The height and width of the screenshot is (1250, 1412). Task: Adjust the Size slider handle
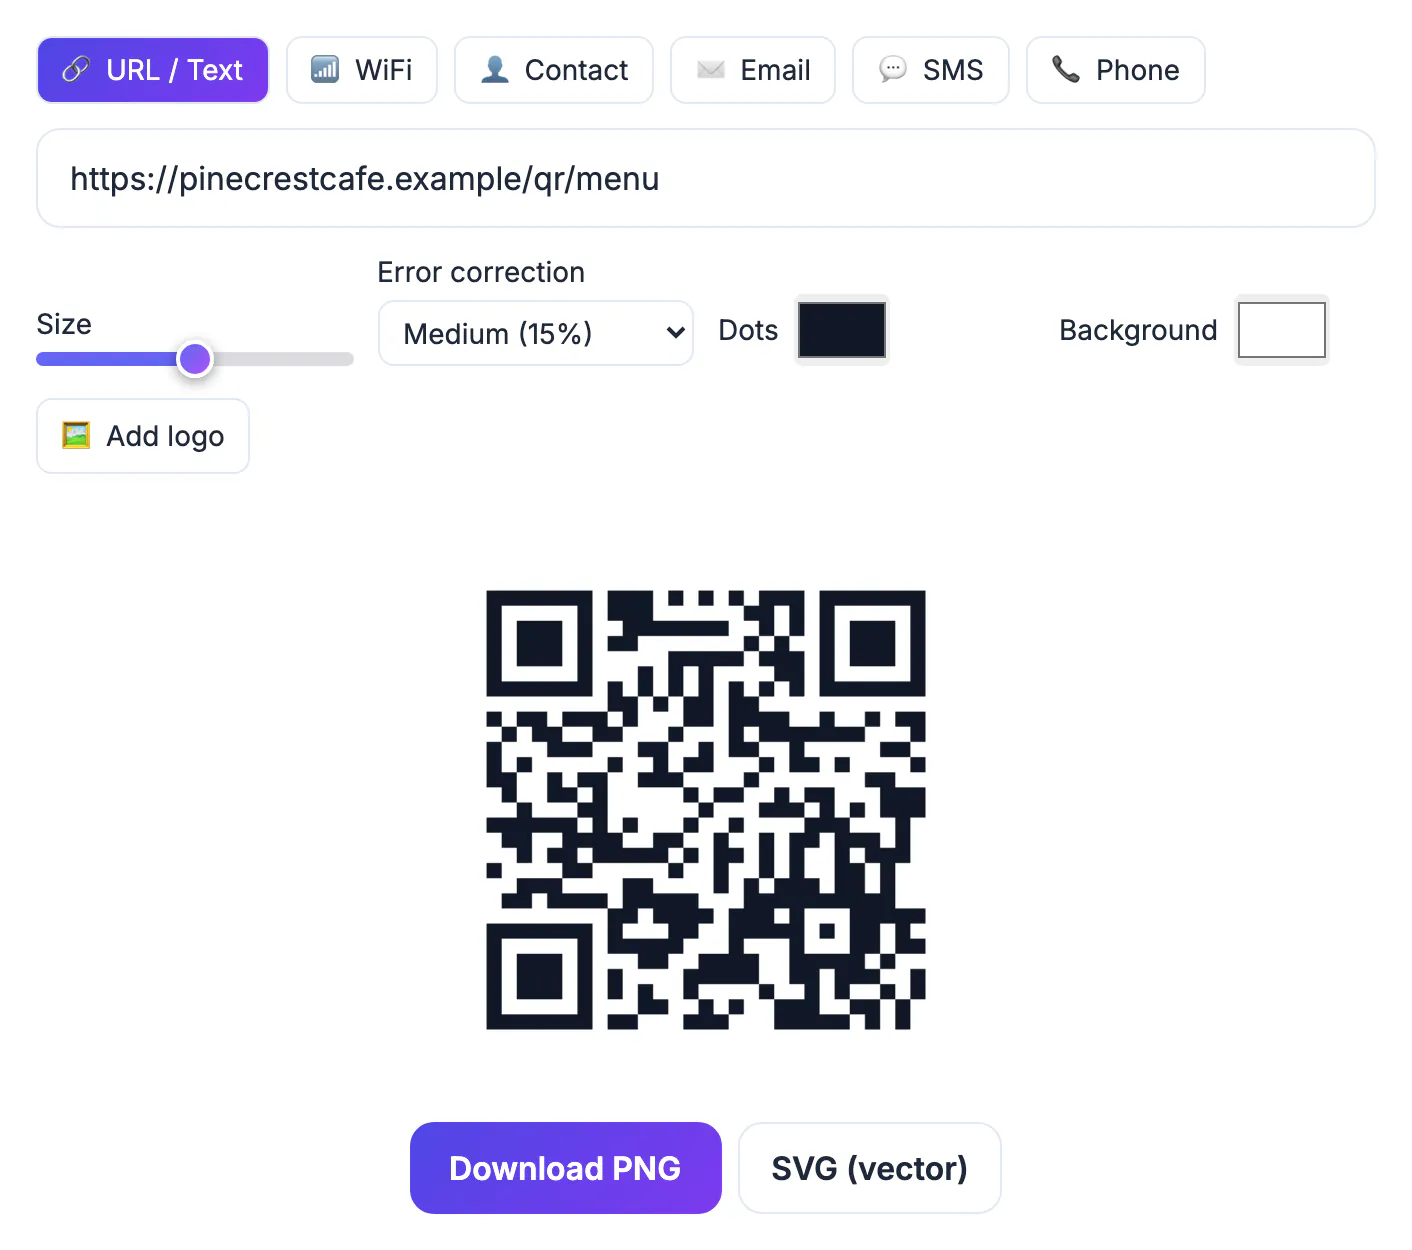point(195,358)
